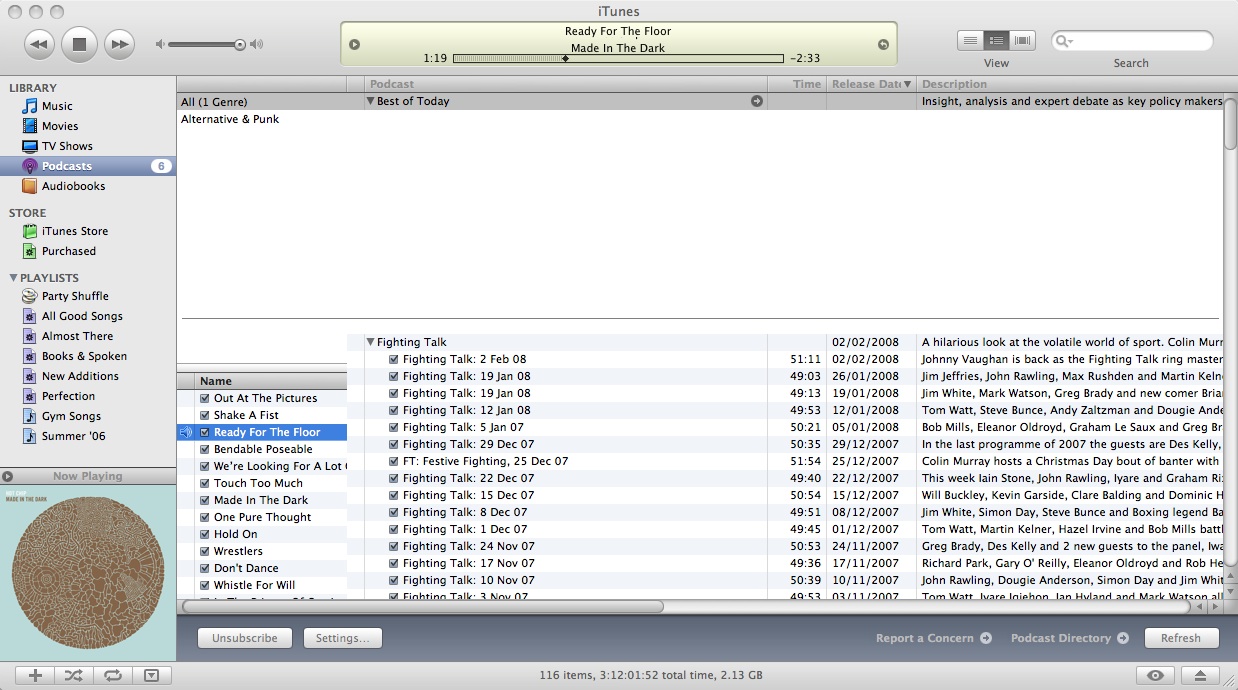This screenshot has width=1238, height=690.
Task: Uncheck Fighting Talk: 2 Feb 08
Action: pos(394,359)
